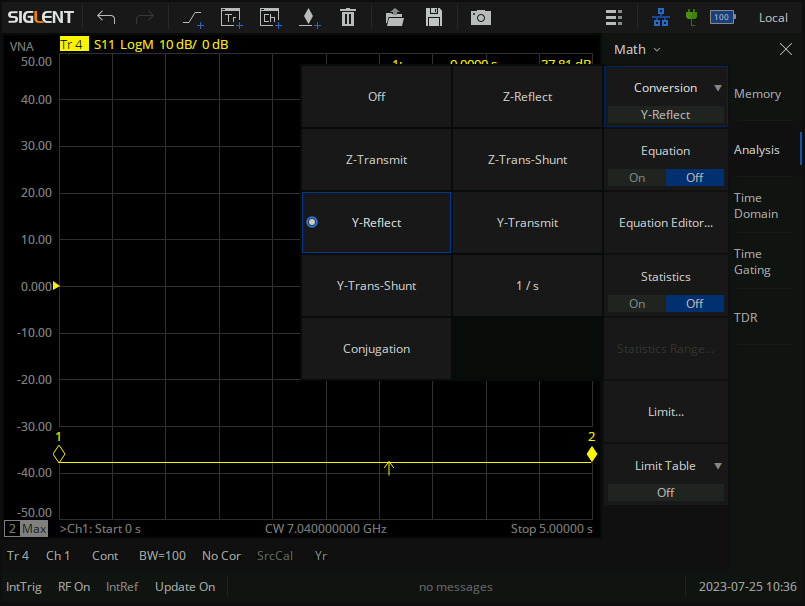805x606 pixels.
Task: Click the green power plug icon
Action: click(x=691, y=17)
